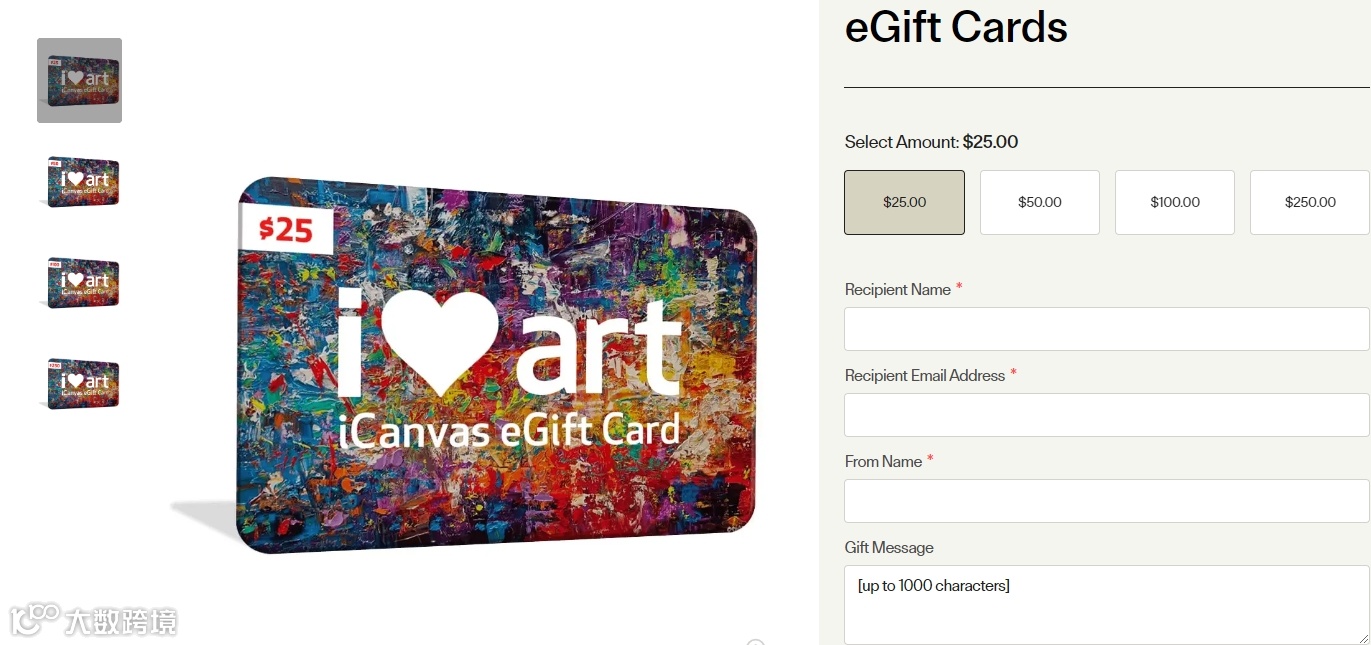This screenshot has height=645, width=1371.
Task: Click the Gift Message text area resize handle
Action: (x=1363, y=638)
